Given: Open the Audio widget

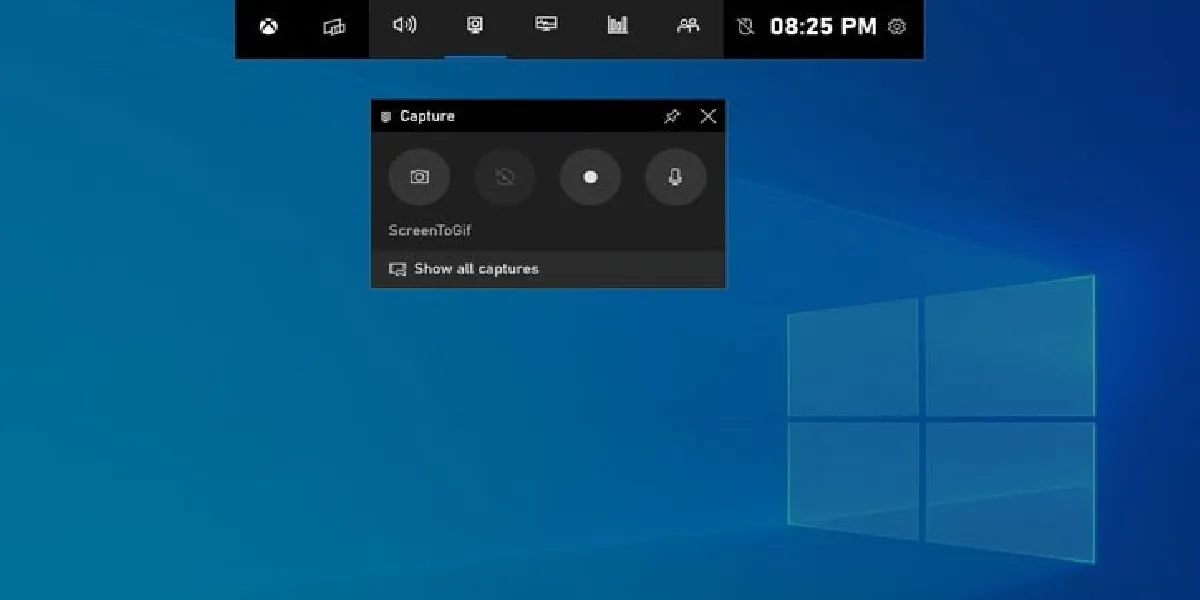Looking at the screenshot, I should click(x=403, y=27).
